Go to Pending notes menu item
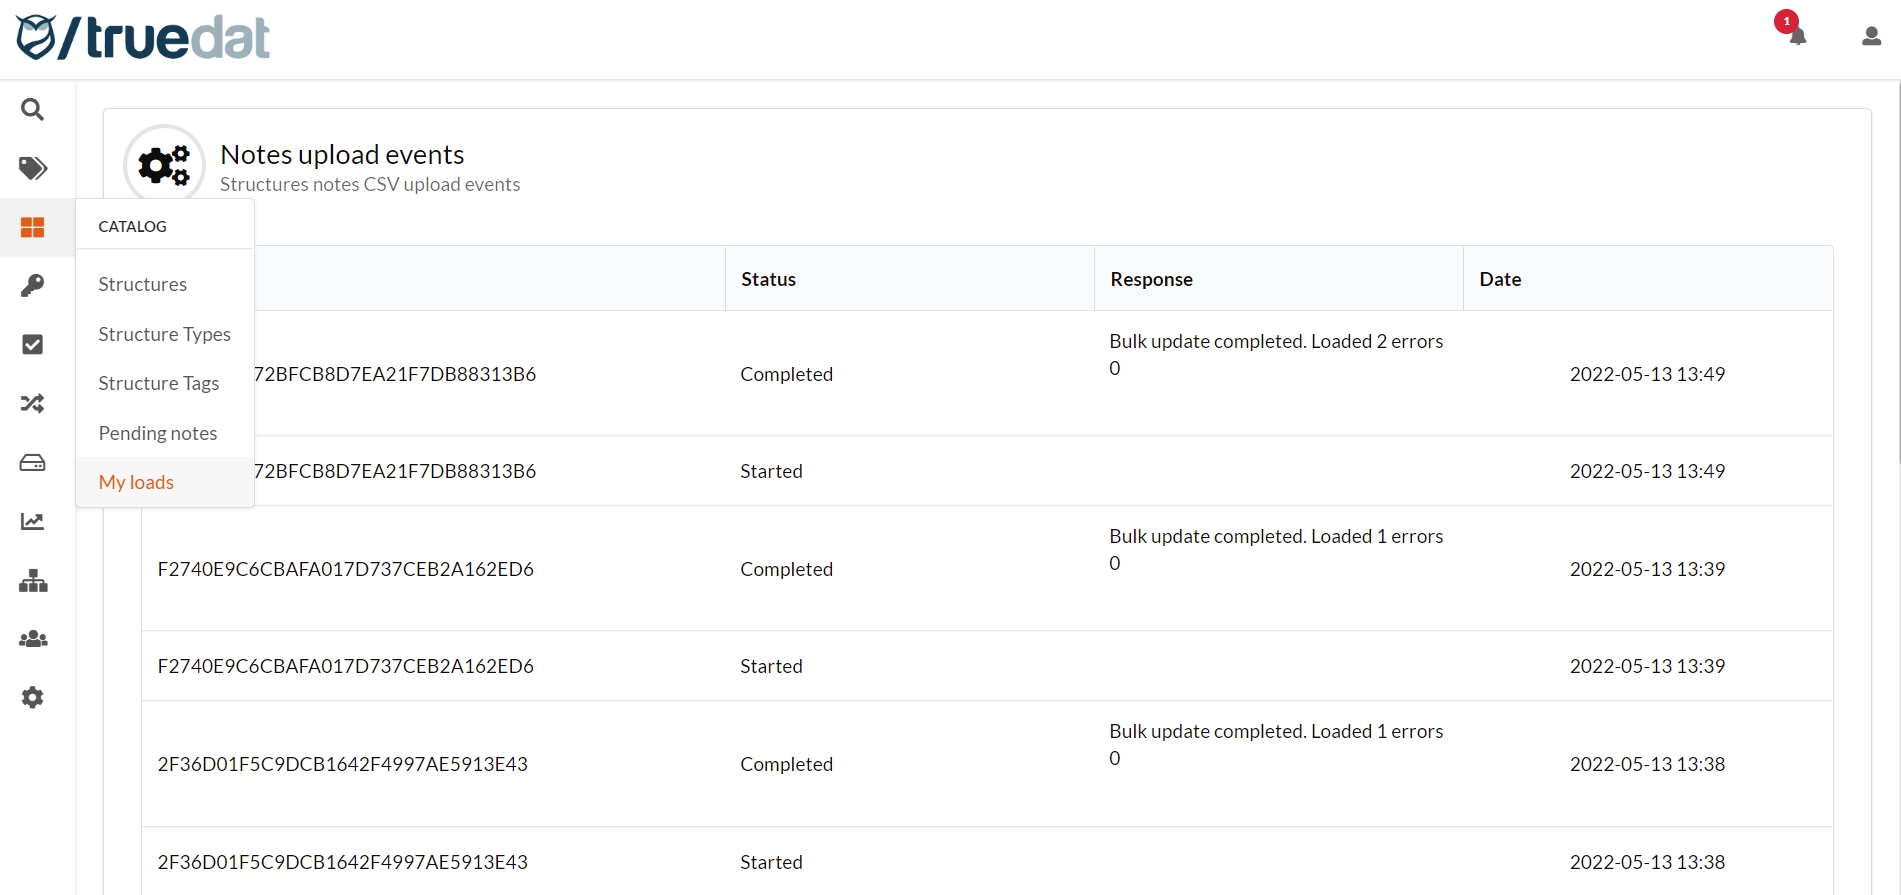Screen dimensions: 1901x895 [157, 433]
